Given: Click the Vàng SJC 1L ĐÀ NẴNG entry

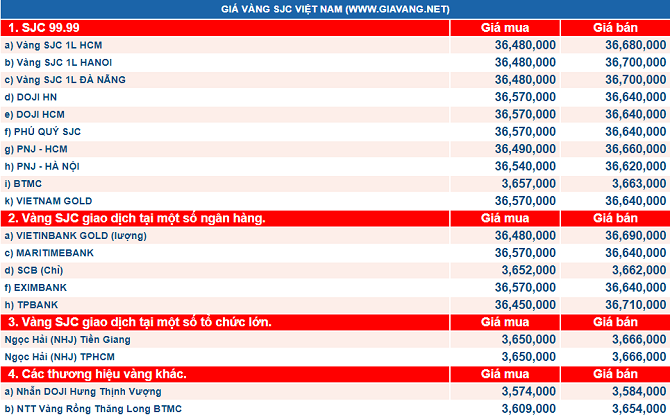Looking at the screenshot, I should tap(65, 80).
